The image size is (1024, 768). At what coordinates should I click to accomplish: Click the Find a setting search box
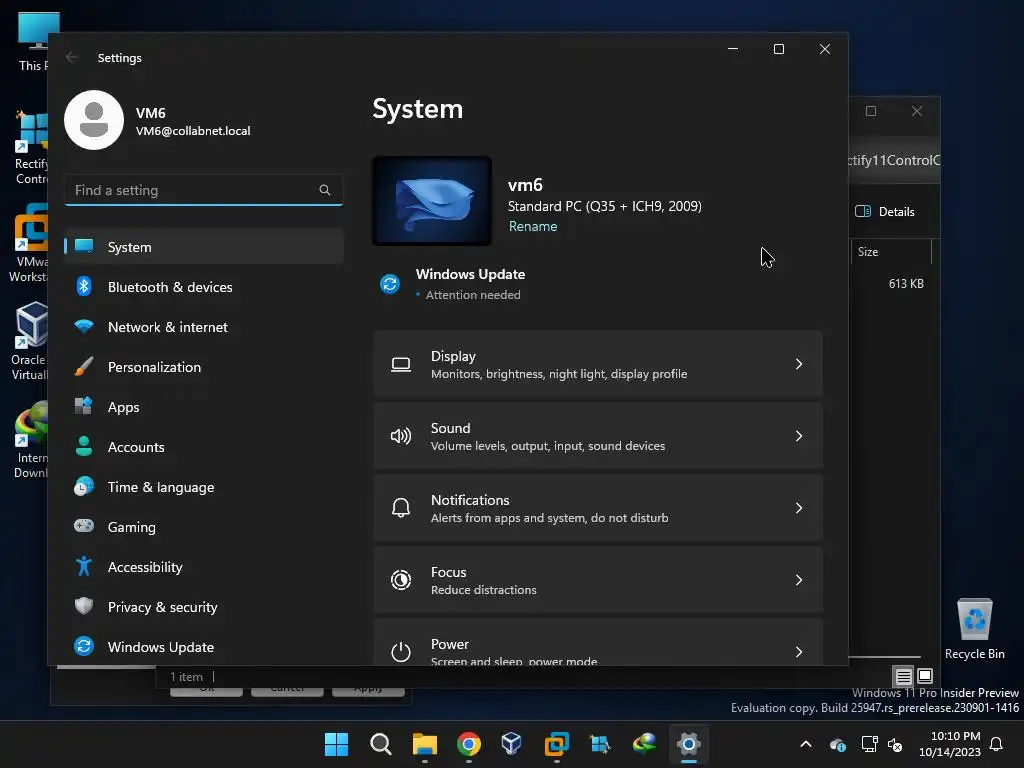pos(204,190)
